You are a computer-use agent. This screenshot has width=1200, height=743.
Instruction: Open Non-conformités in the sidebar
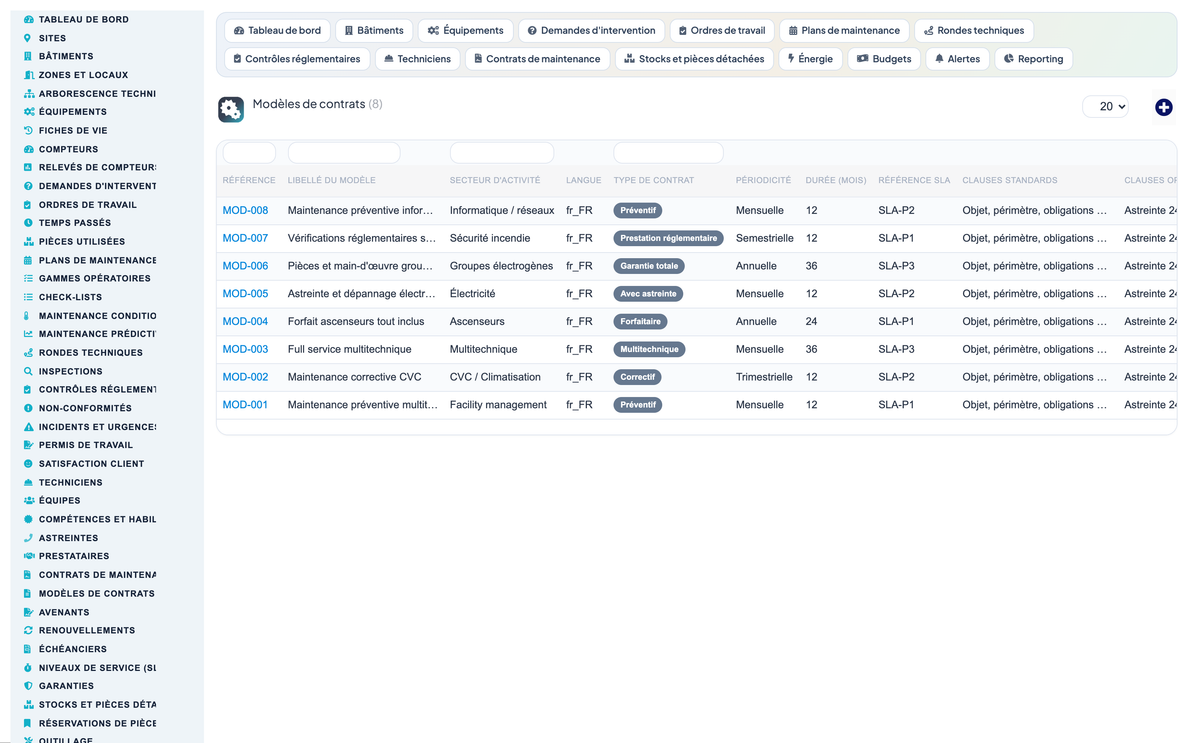85,408
